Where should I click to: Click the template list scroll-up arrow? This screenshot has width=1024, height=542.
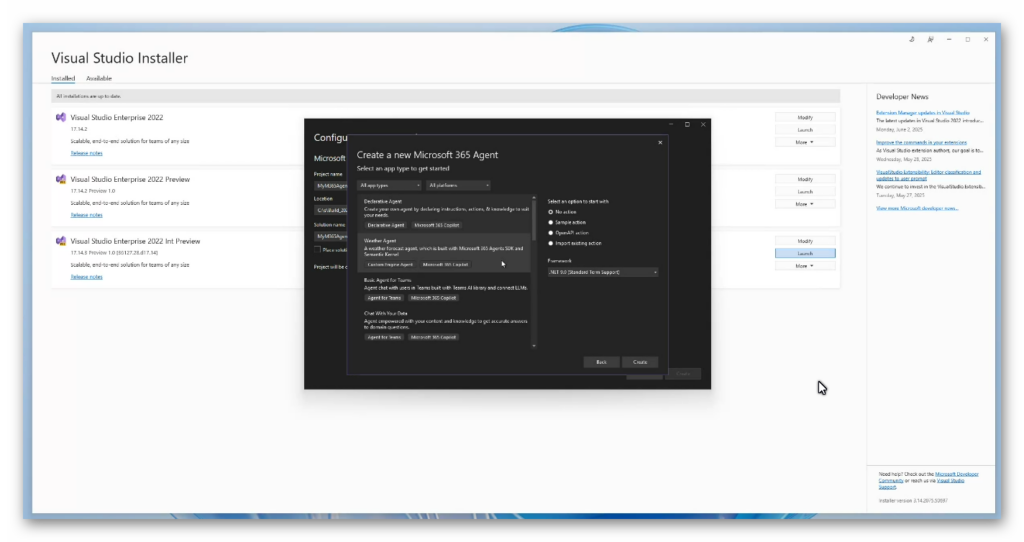point(534,198)
